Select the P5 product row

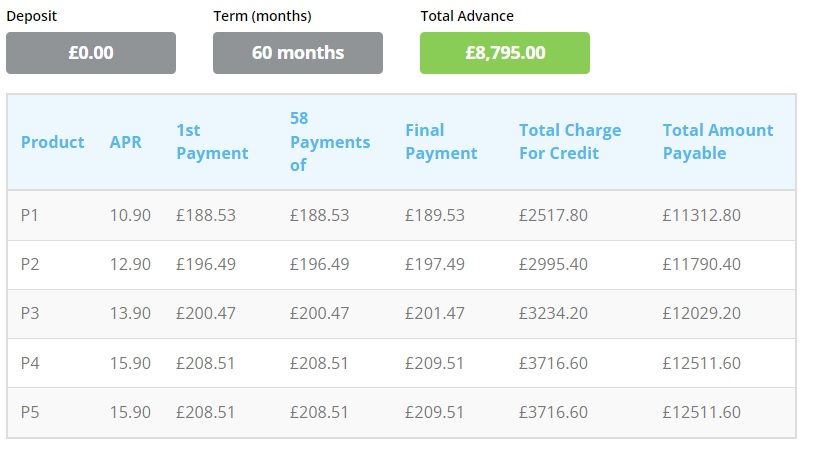(30, 412)
